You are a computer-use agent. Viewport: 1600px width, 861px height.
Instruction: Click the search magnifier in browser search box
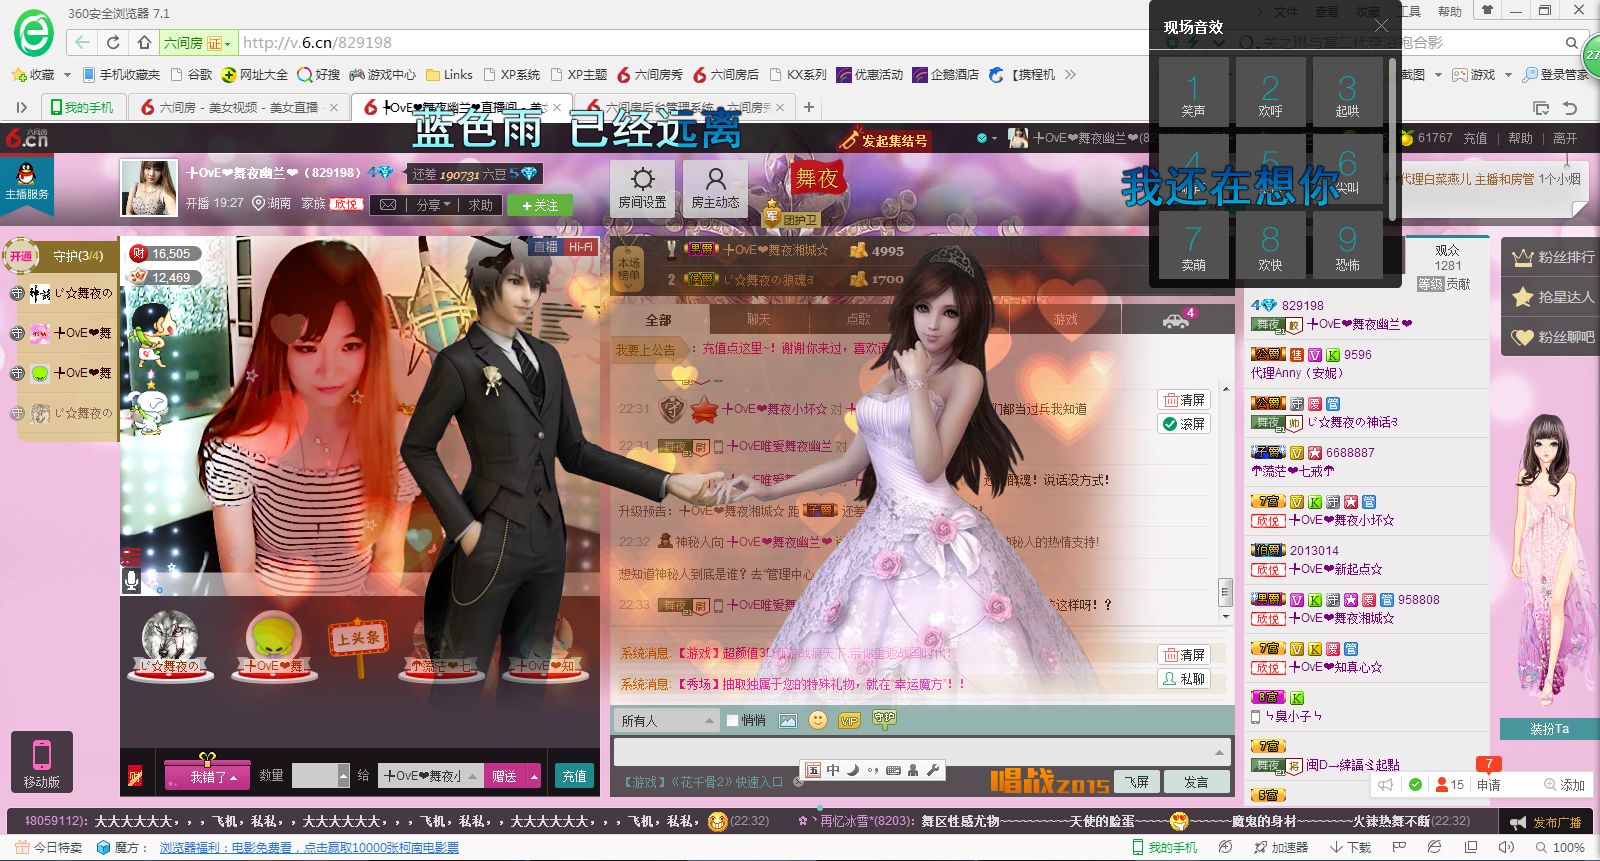pyautogui.click(x=1571, y=43)
